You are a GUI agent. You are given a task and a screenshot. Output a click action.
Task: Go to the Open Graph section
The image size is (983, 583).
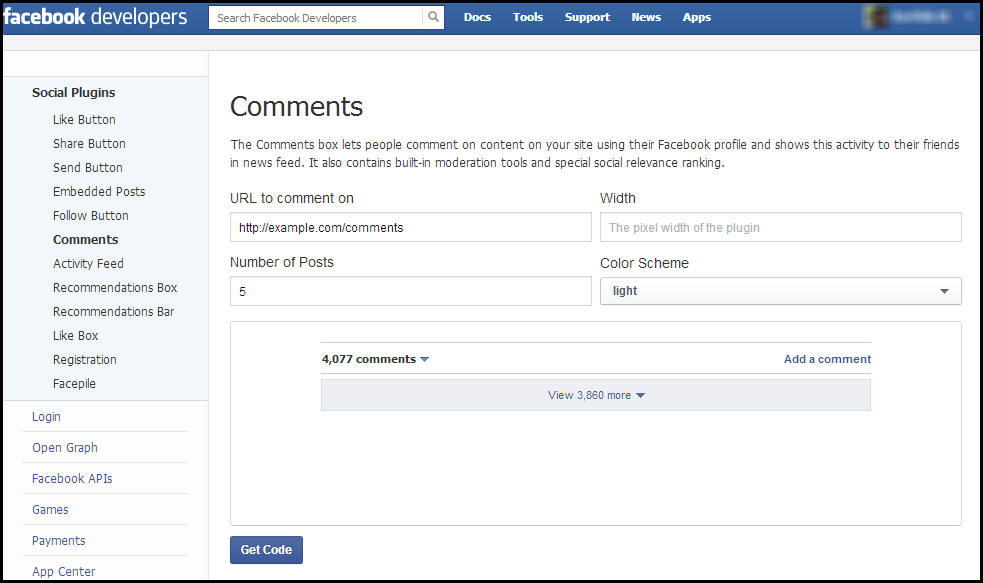(64, 447)
